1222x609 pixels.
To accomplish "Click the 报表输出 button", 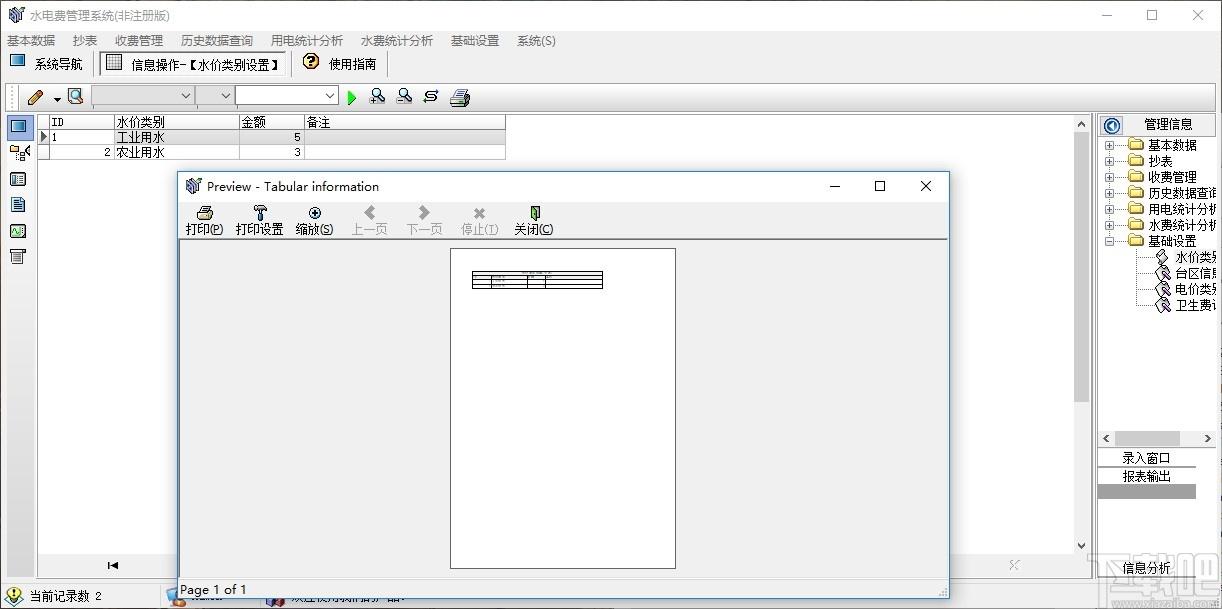I will point(1146,476).
